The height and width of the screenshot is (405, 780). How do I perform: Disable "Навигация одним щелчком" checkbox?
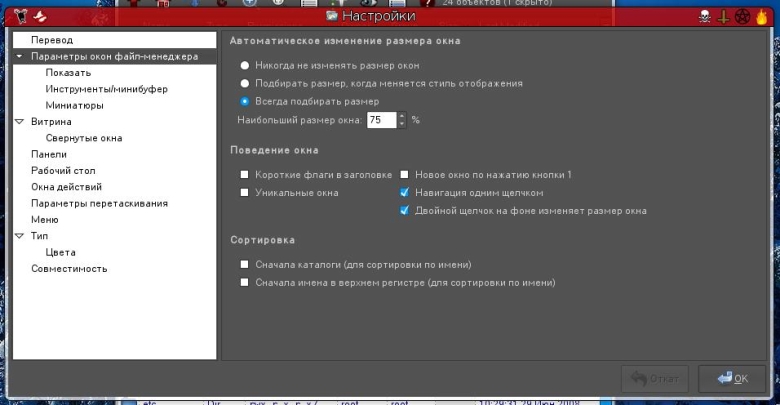coord(404,192)
